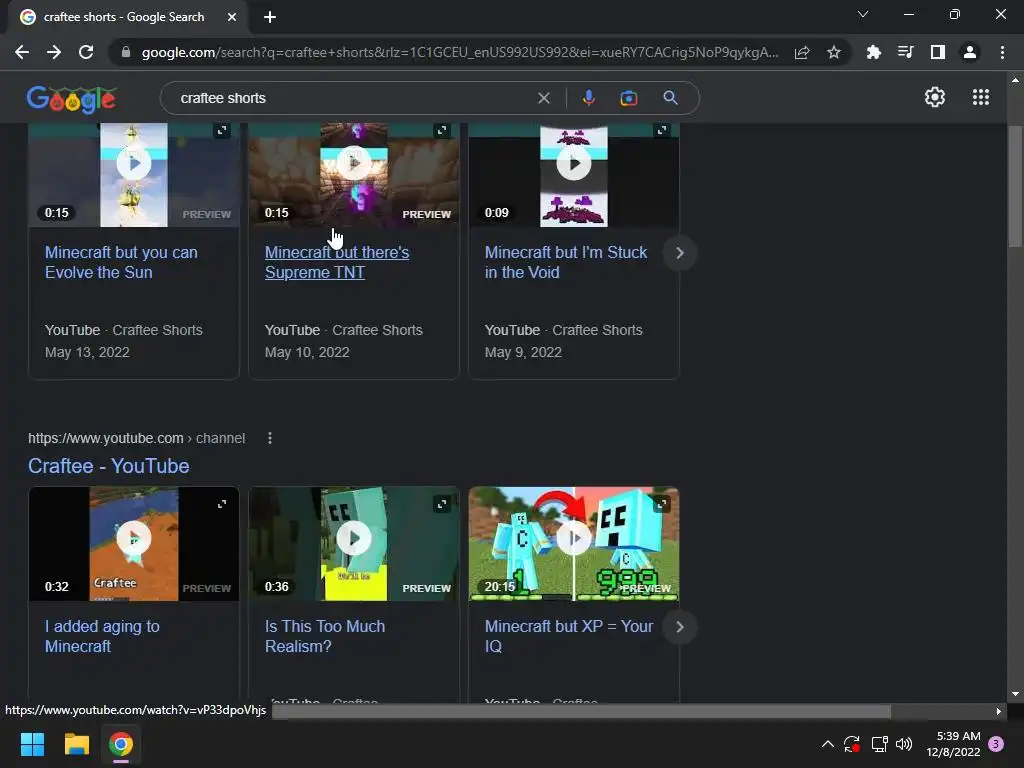Expand the I added aging thumbnail
This screenshot has width=1024, height=768.
pos(222,504)
